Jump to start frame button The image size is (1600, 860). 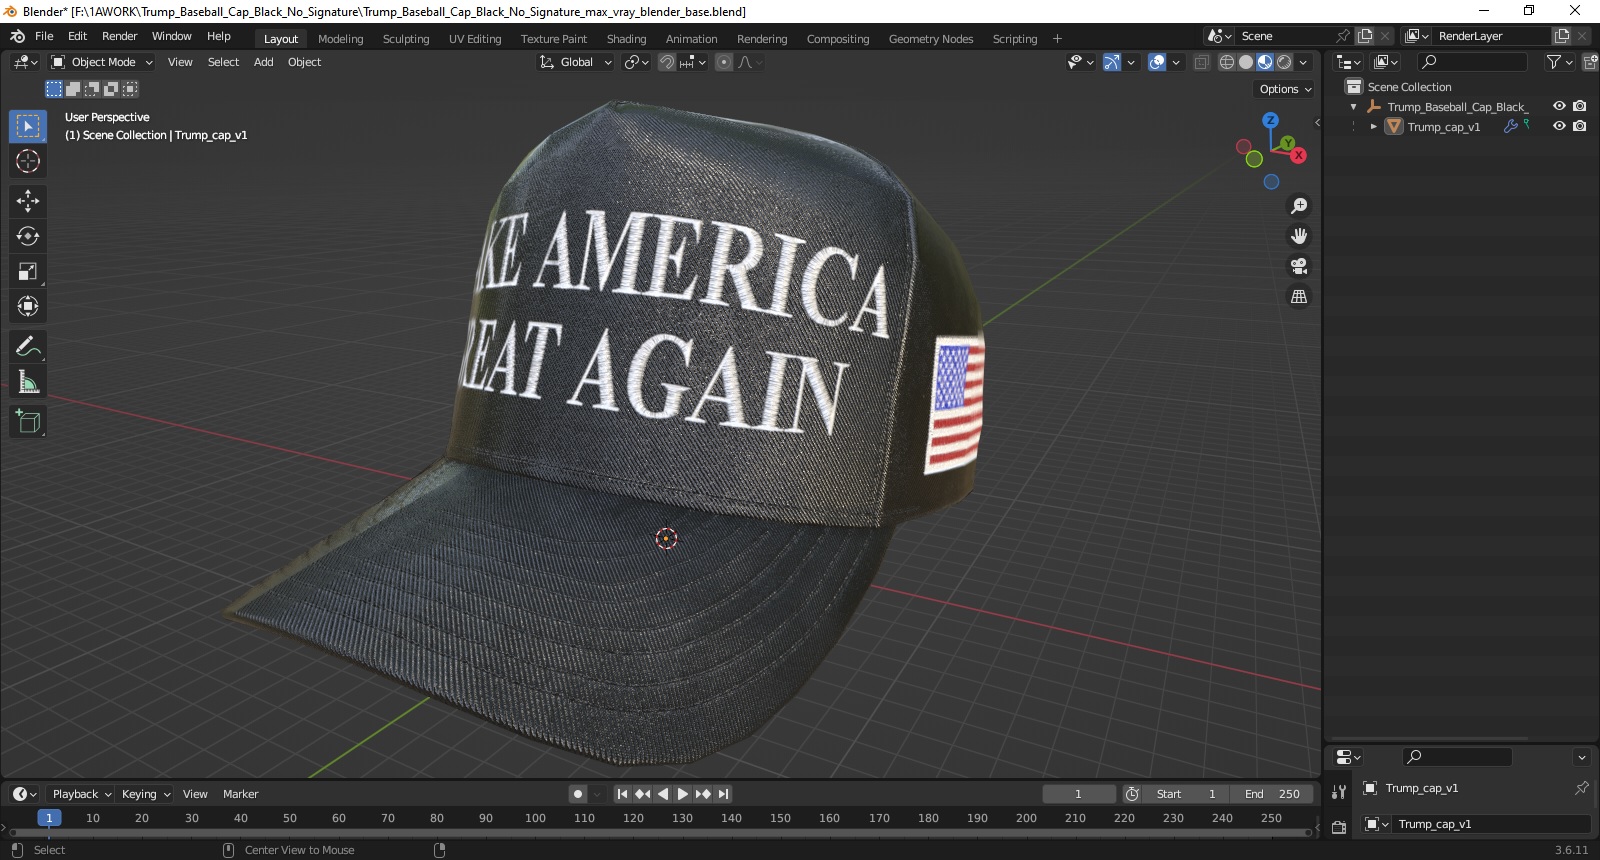tap(622, 794)
